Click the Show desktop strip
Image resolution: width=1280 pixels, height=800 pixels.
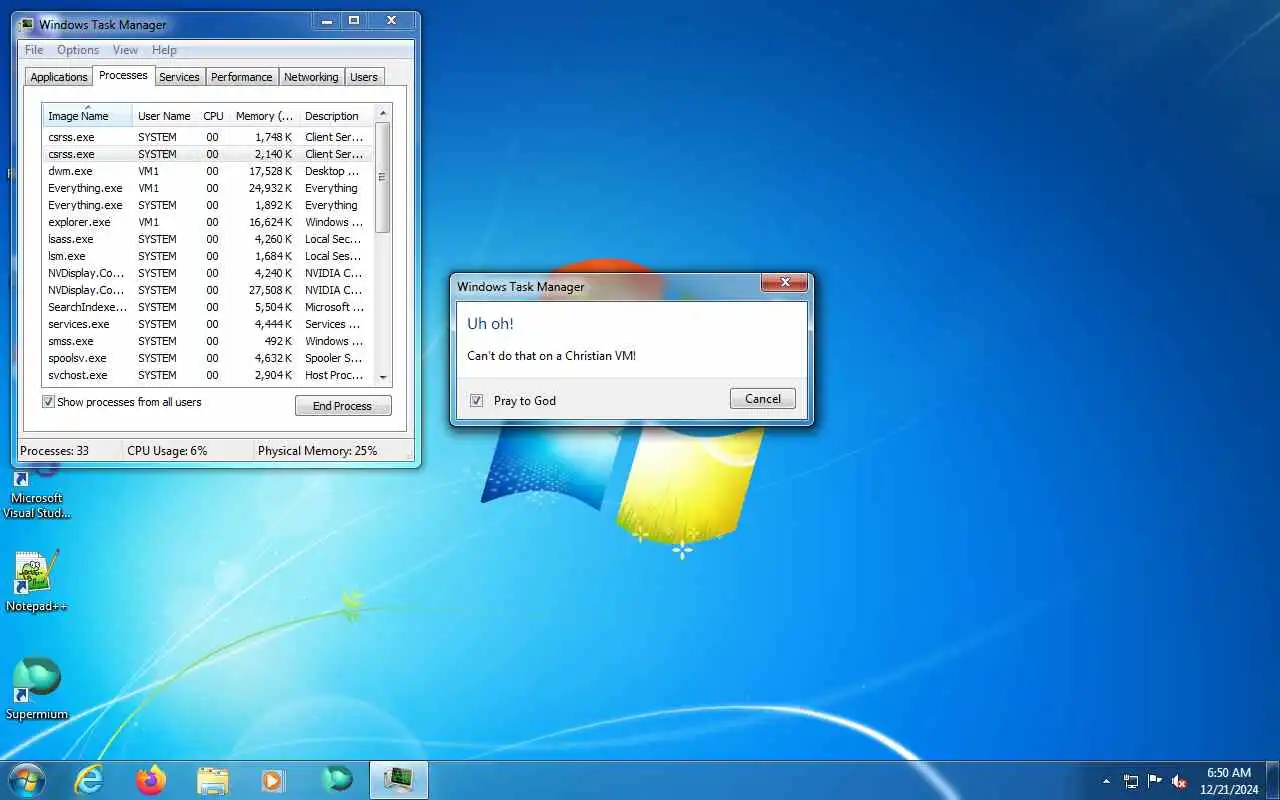[x=1273, y=781]
